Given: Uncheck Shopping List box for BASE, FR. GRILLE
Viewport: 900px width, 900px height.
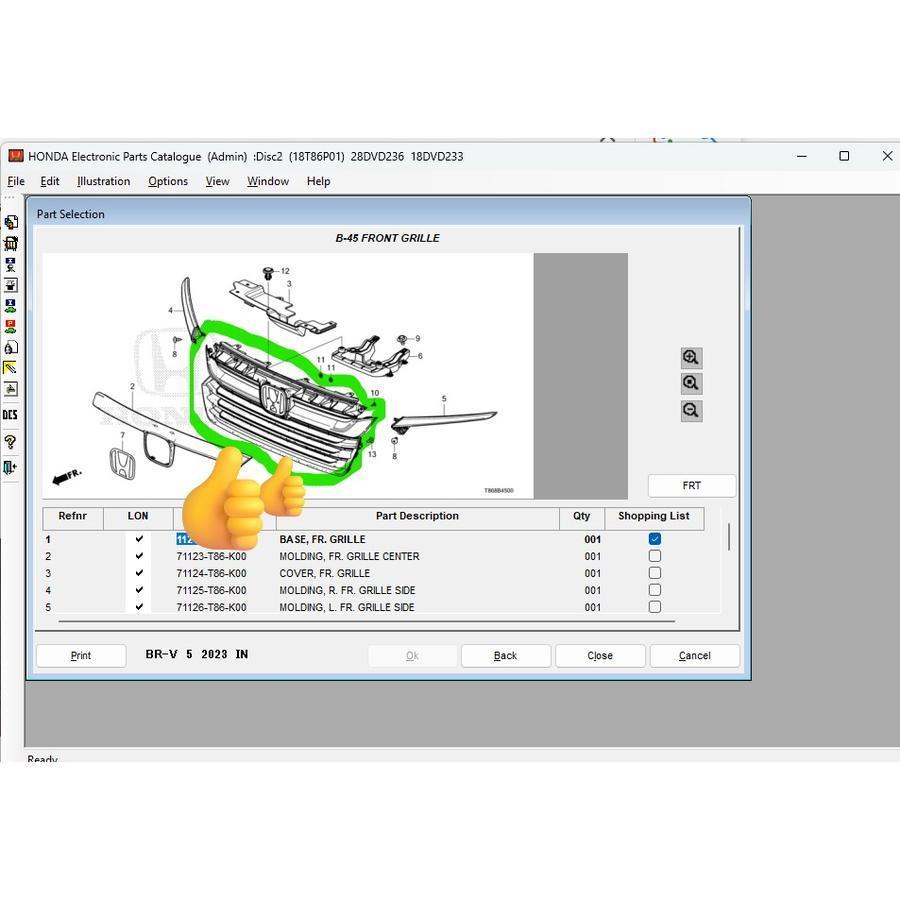Looking at the screenshot, I should [x=655, y=539].
